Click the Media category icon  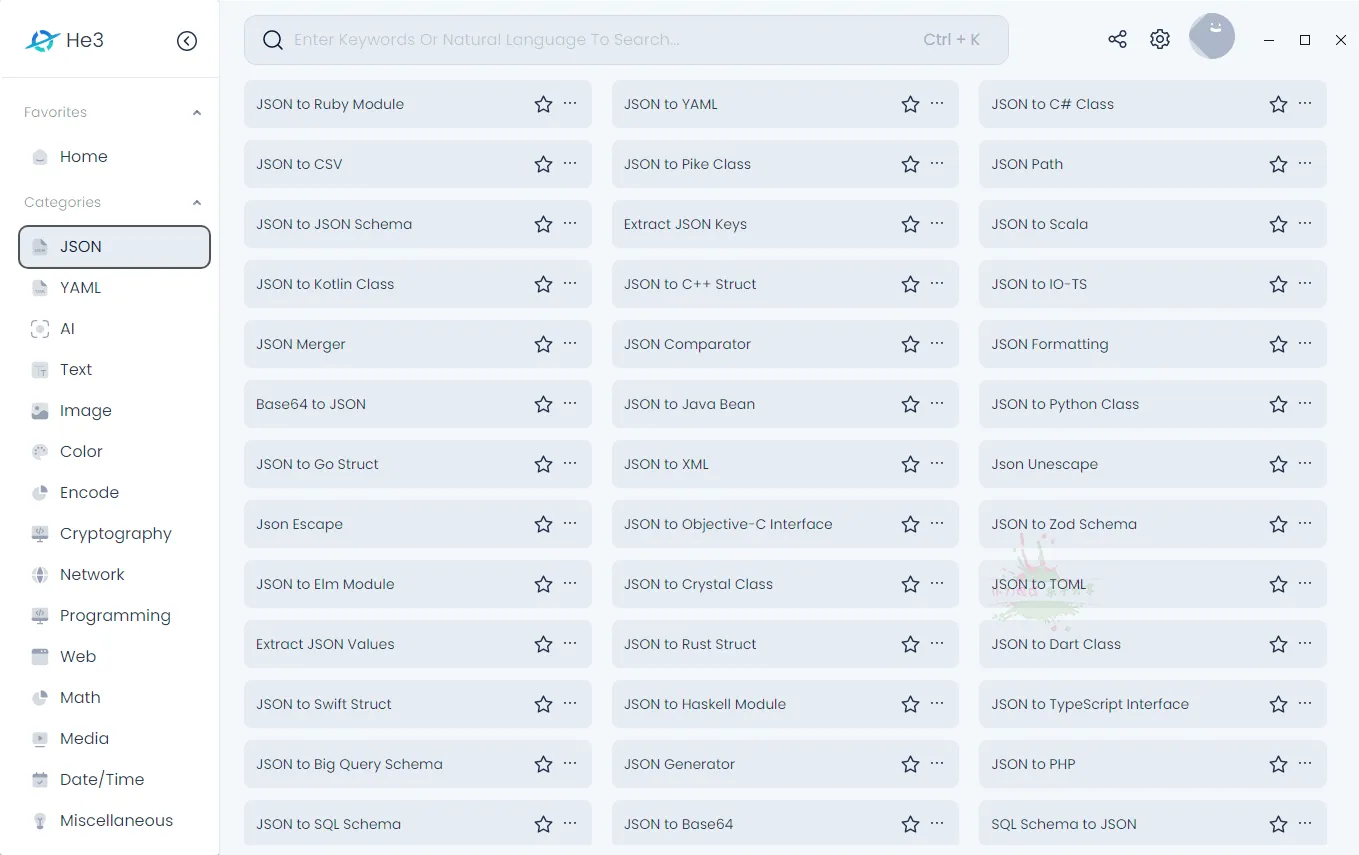40,739
